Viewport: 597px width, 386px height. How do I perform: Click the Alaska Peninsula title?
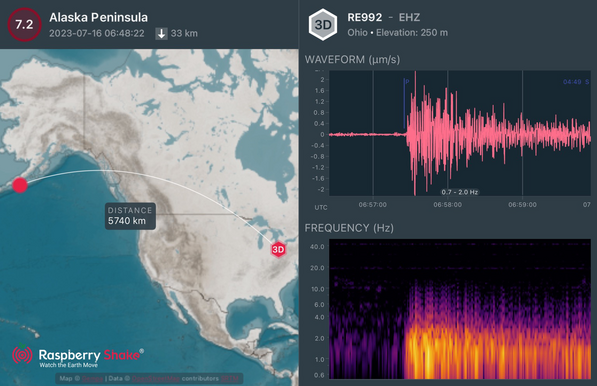[98, 18]
